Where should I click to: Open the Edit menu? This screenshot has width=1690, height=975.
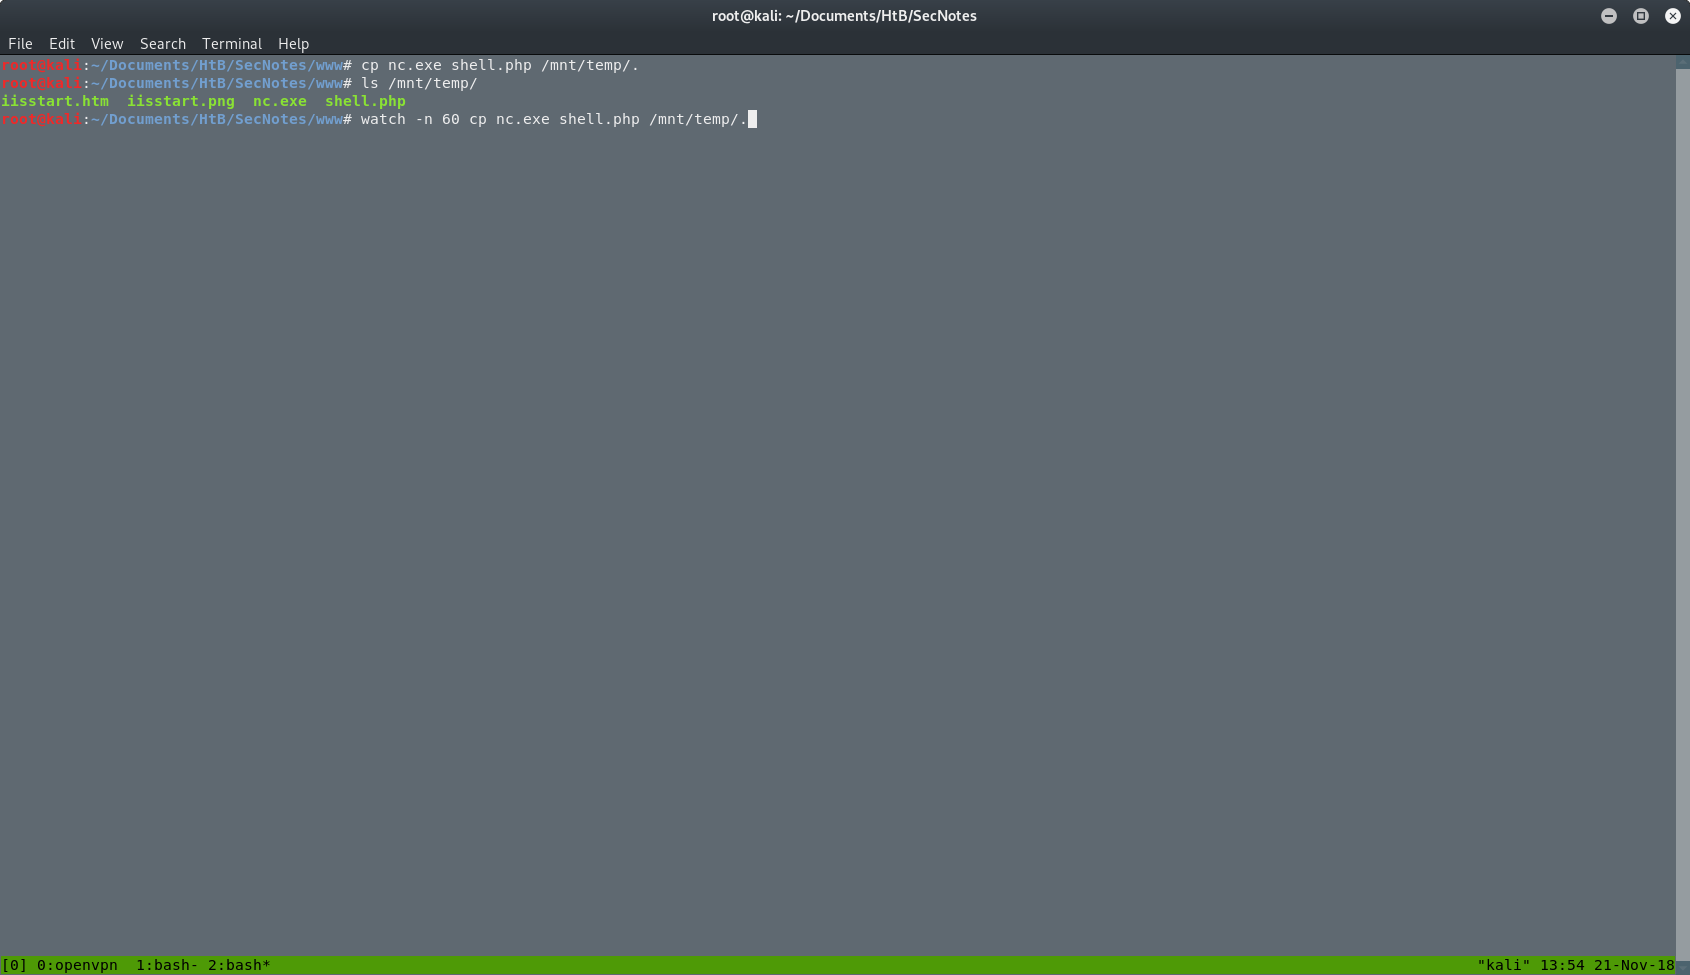(x=62, y=43)
